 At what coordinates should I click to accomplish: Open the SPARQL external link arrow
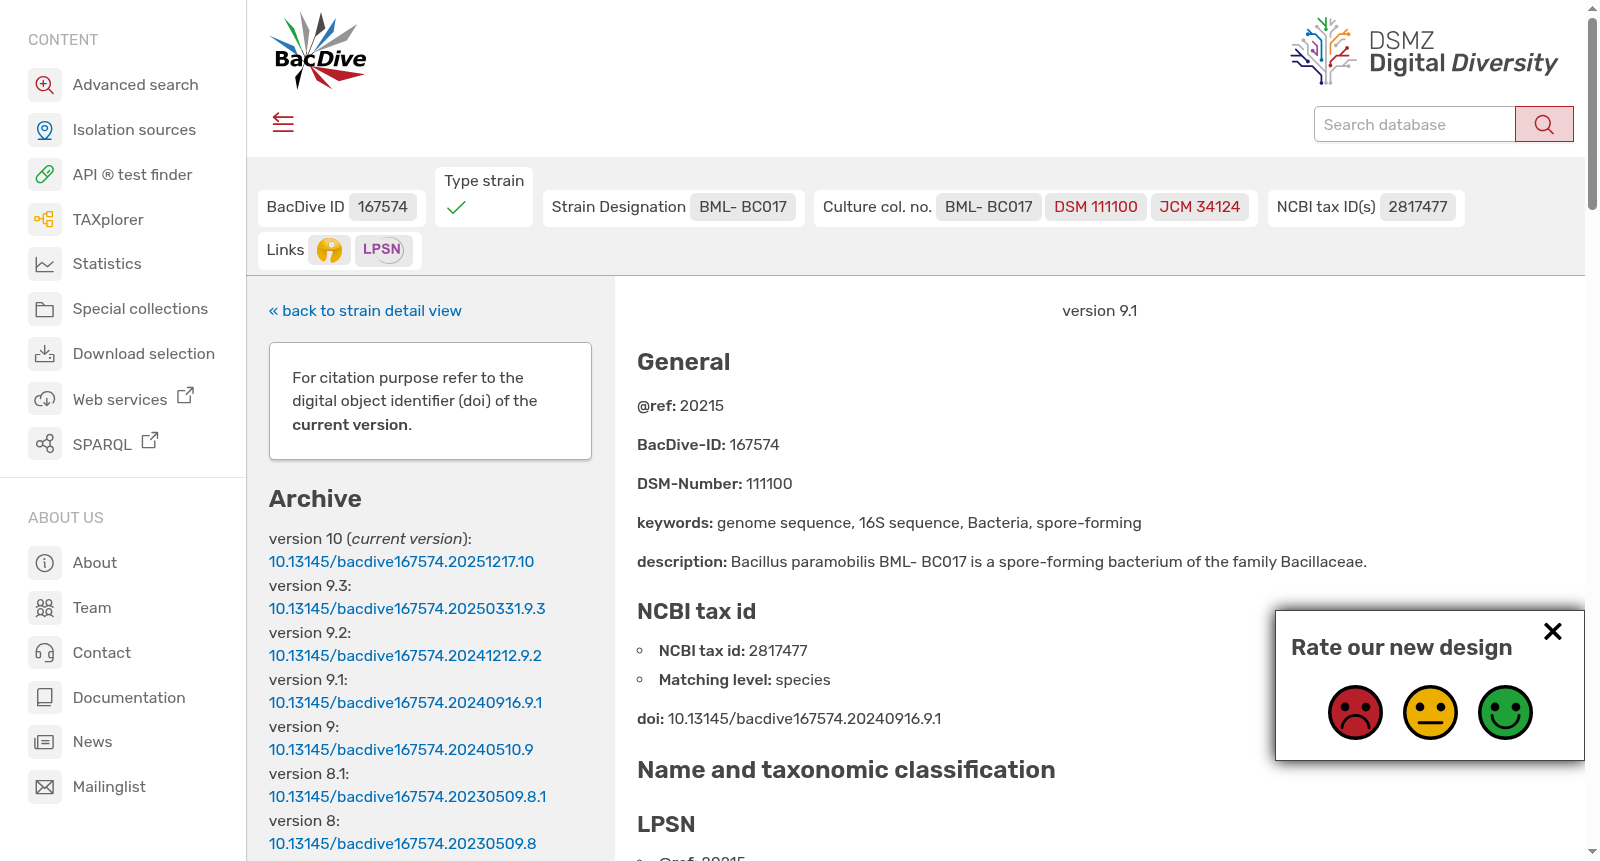click(150, 440)
